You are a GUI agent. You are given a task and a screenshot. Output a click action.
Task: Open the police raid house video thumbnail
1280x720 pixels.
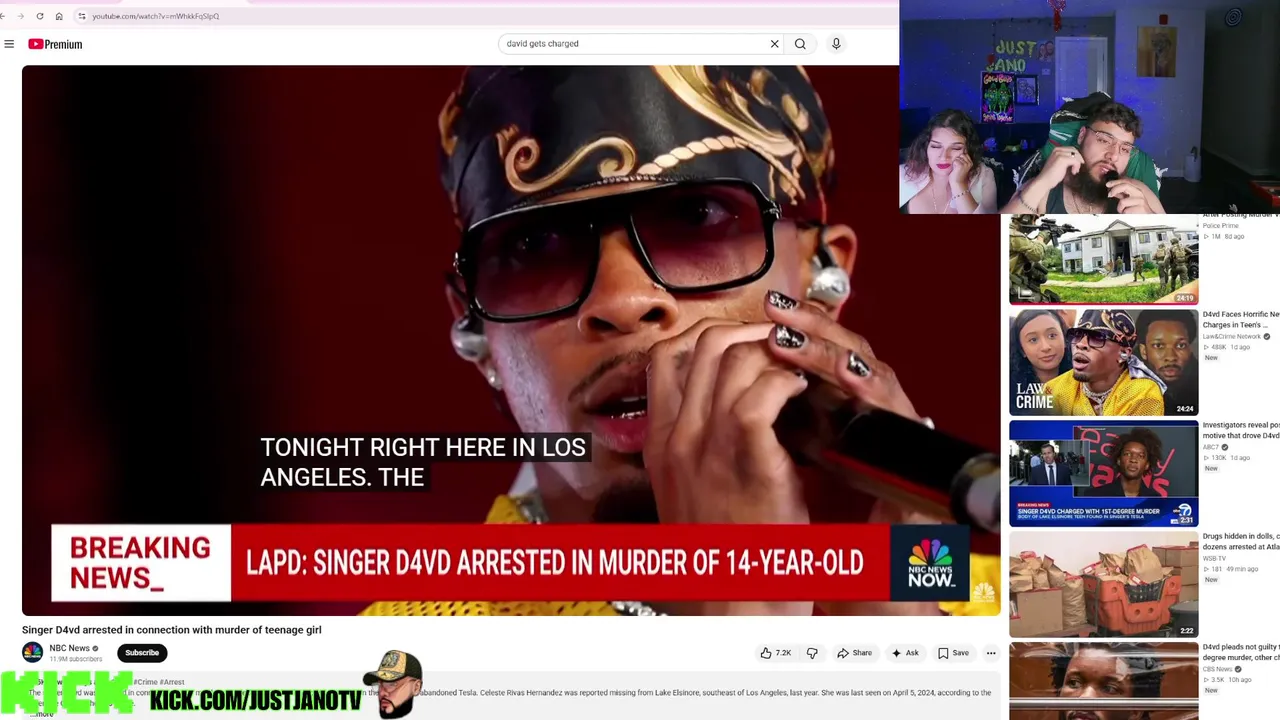1103,258
